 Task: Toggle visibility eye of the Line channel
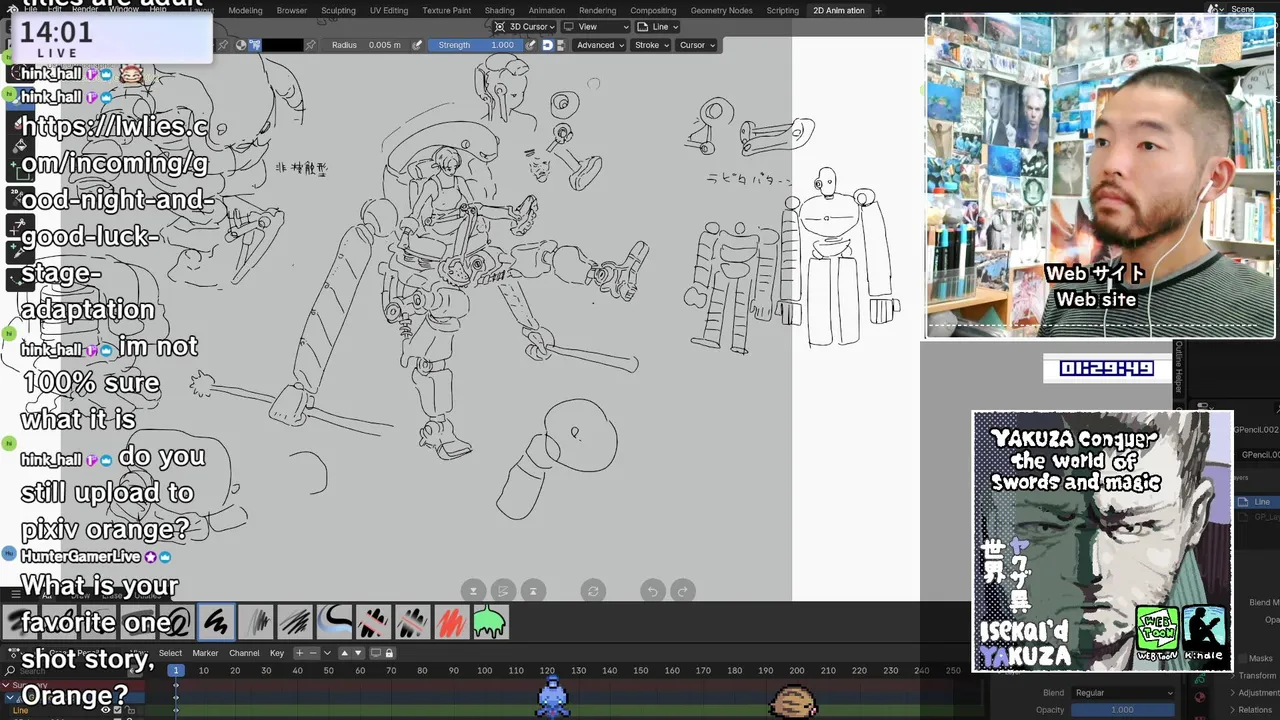pos(105,710)
